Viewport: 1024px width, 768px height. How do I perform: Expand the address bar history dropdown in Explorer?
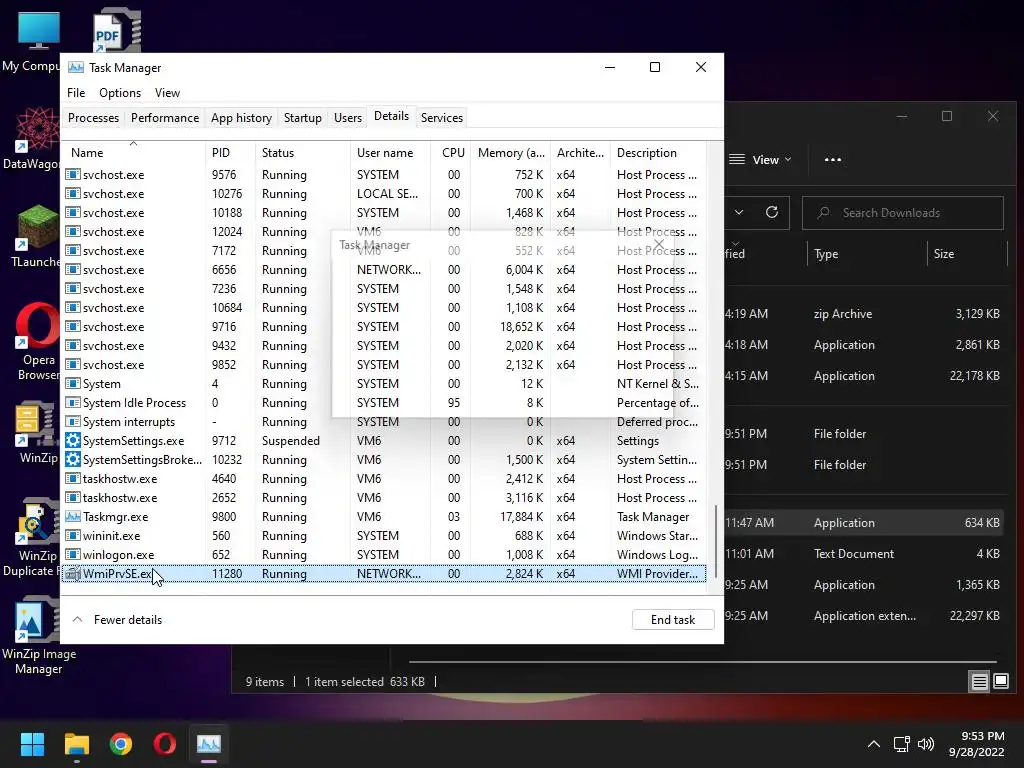point(739,212)
